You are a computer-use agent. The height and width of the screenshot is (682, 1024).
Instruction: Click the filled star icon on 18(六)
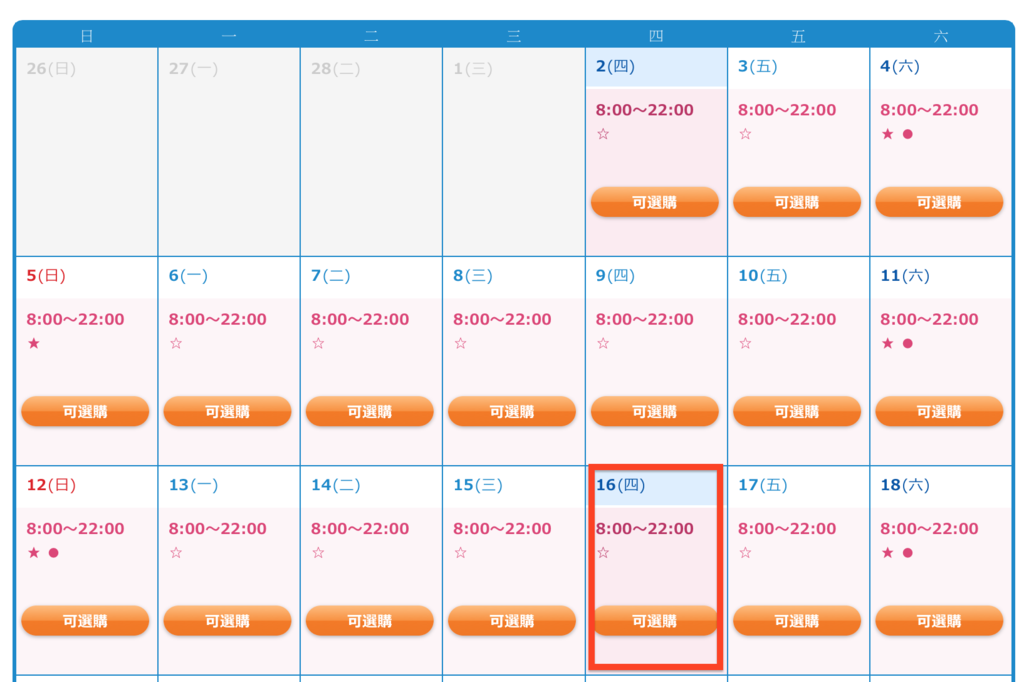(888, 553)
